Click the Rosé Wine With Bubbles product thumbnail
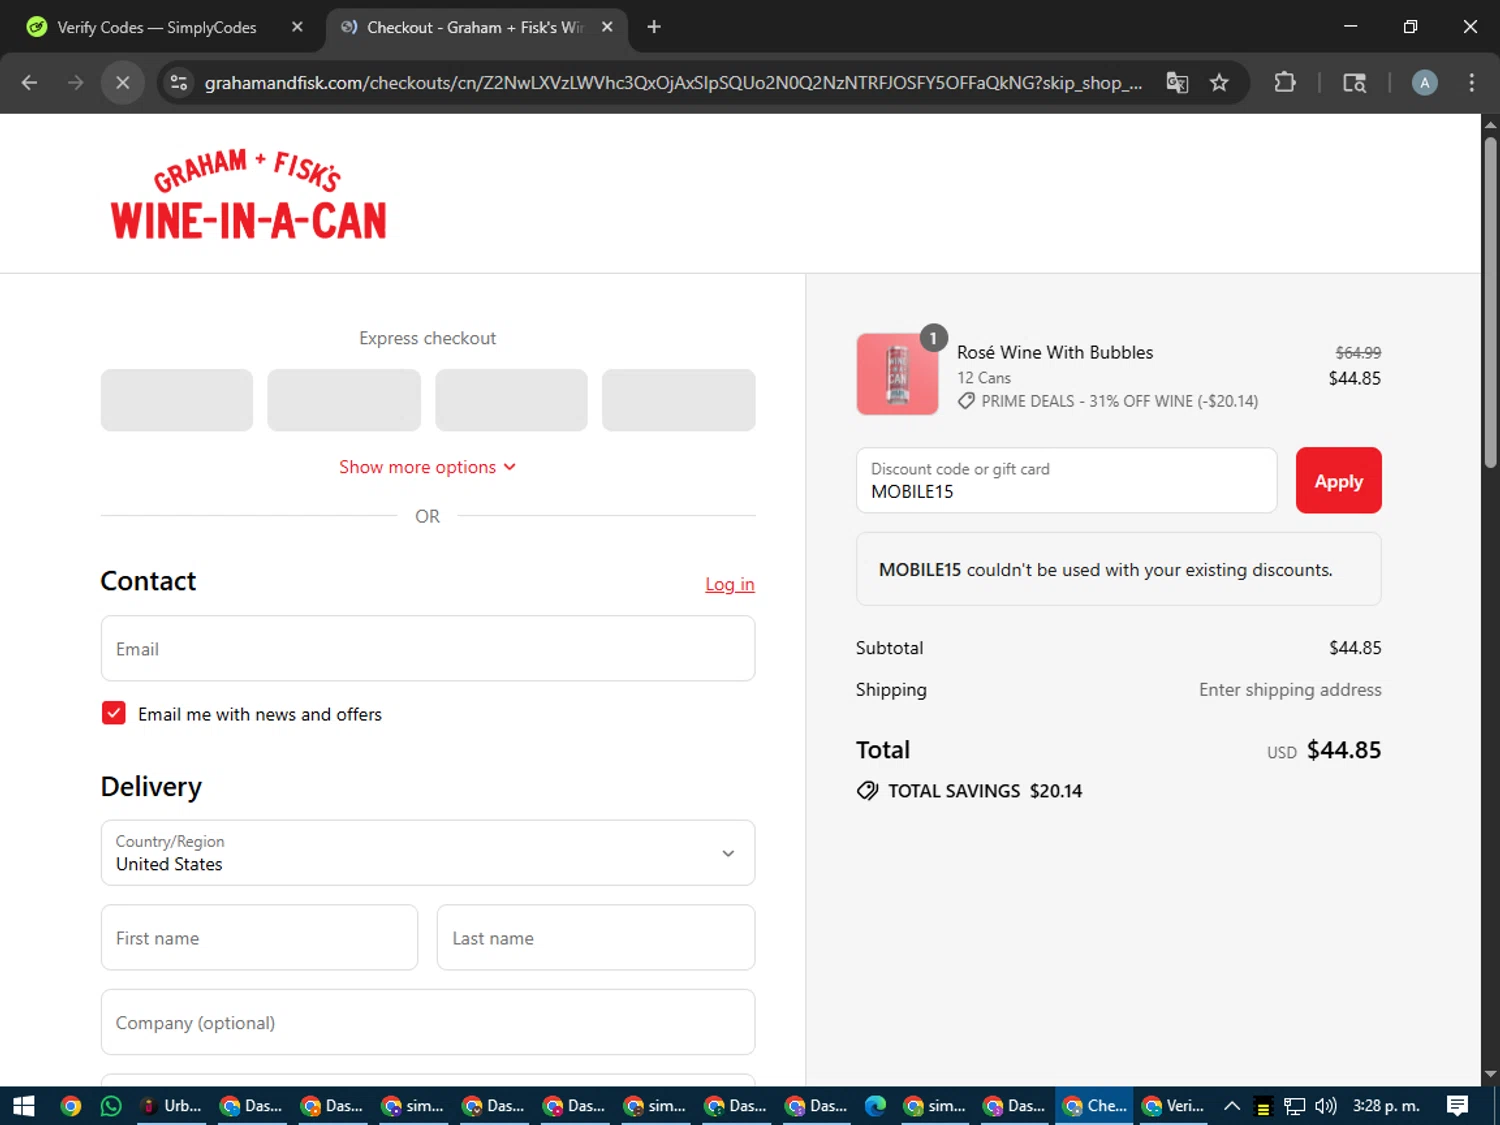The height and width of the screenshot is (1125, 1500). coord(897,374)
